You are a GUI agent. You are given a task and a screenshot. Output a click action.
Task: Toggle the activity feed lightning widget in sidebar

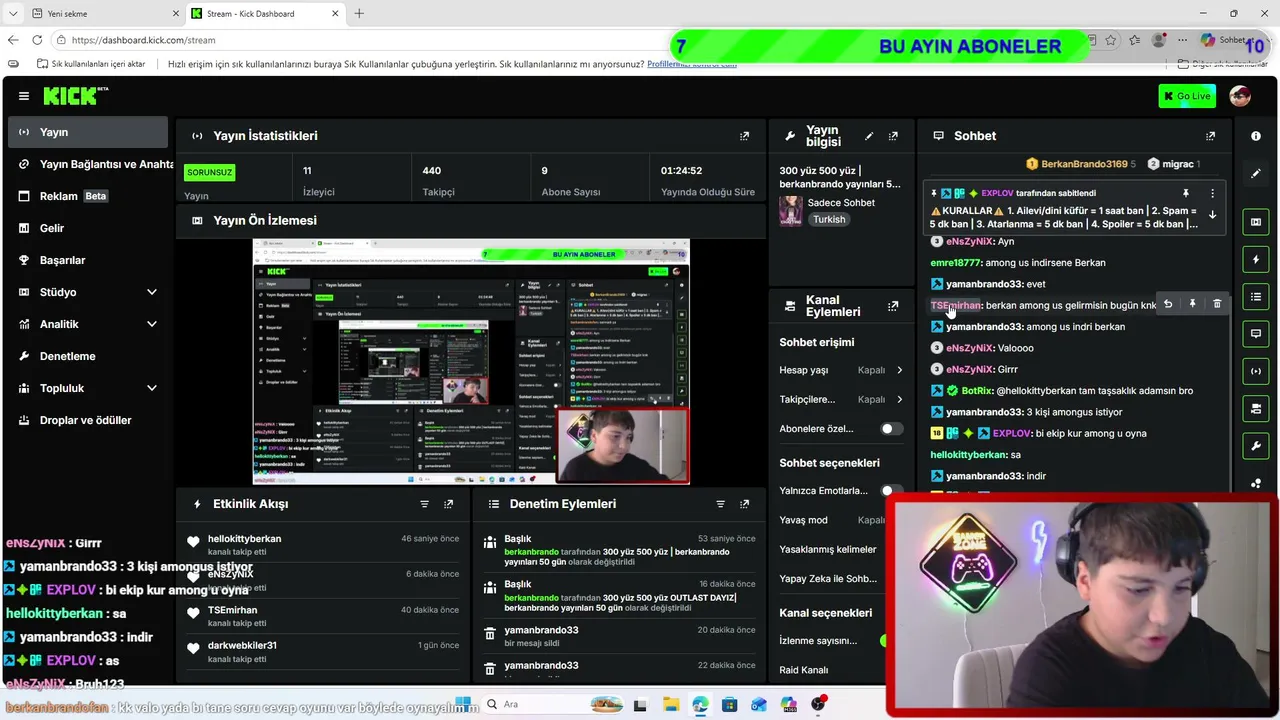point(1256,259)
